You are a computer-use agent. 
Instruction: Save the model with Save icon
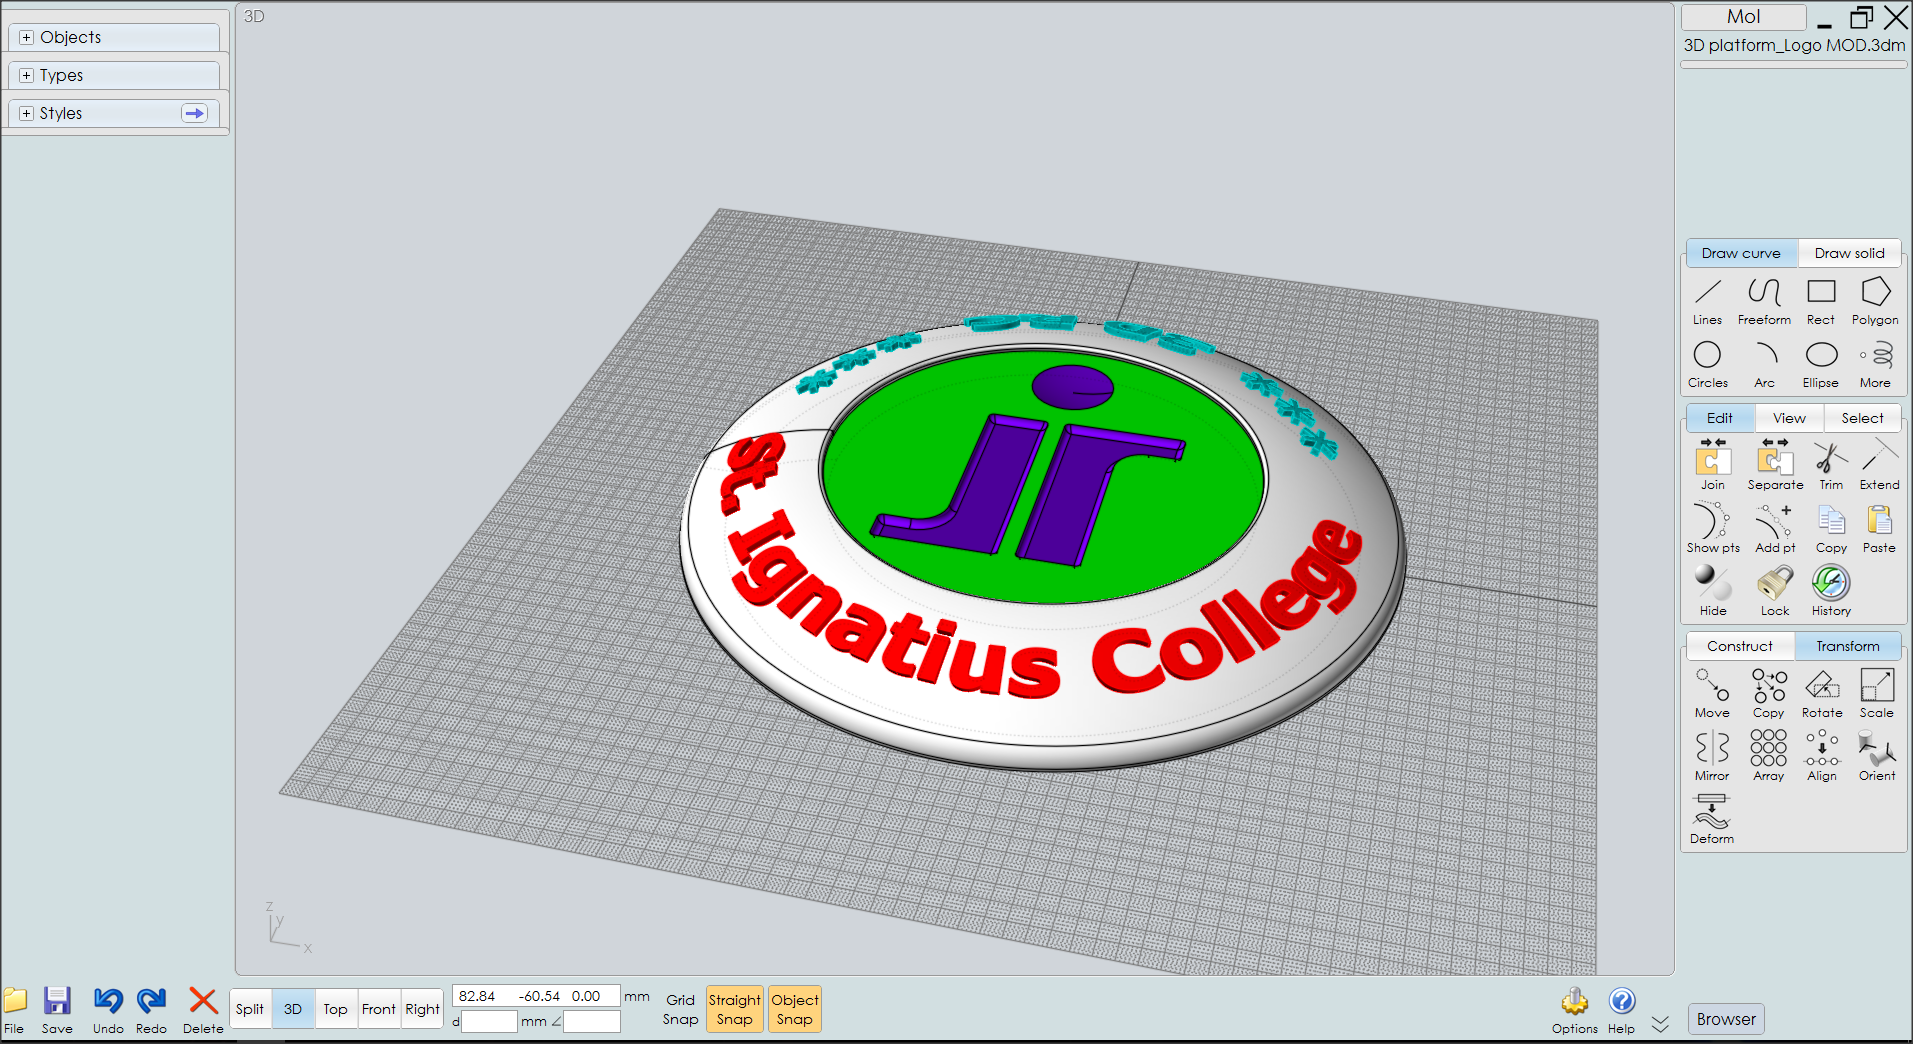(x=57, y=1010)
